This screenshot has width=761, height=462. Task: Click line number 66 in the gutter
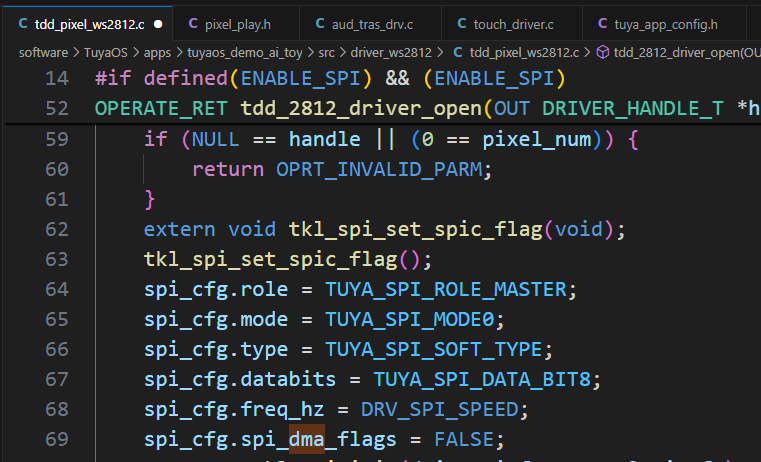click(x=57, y=349)
